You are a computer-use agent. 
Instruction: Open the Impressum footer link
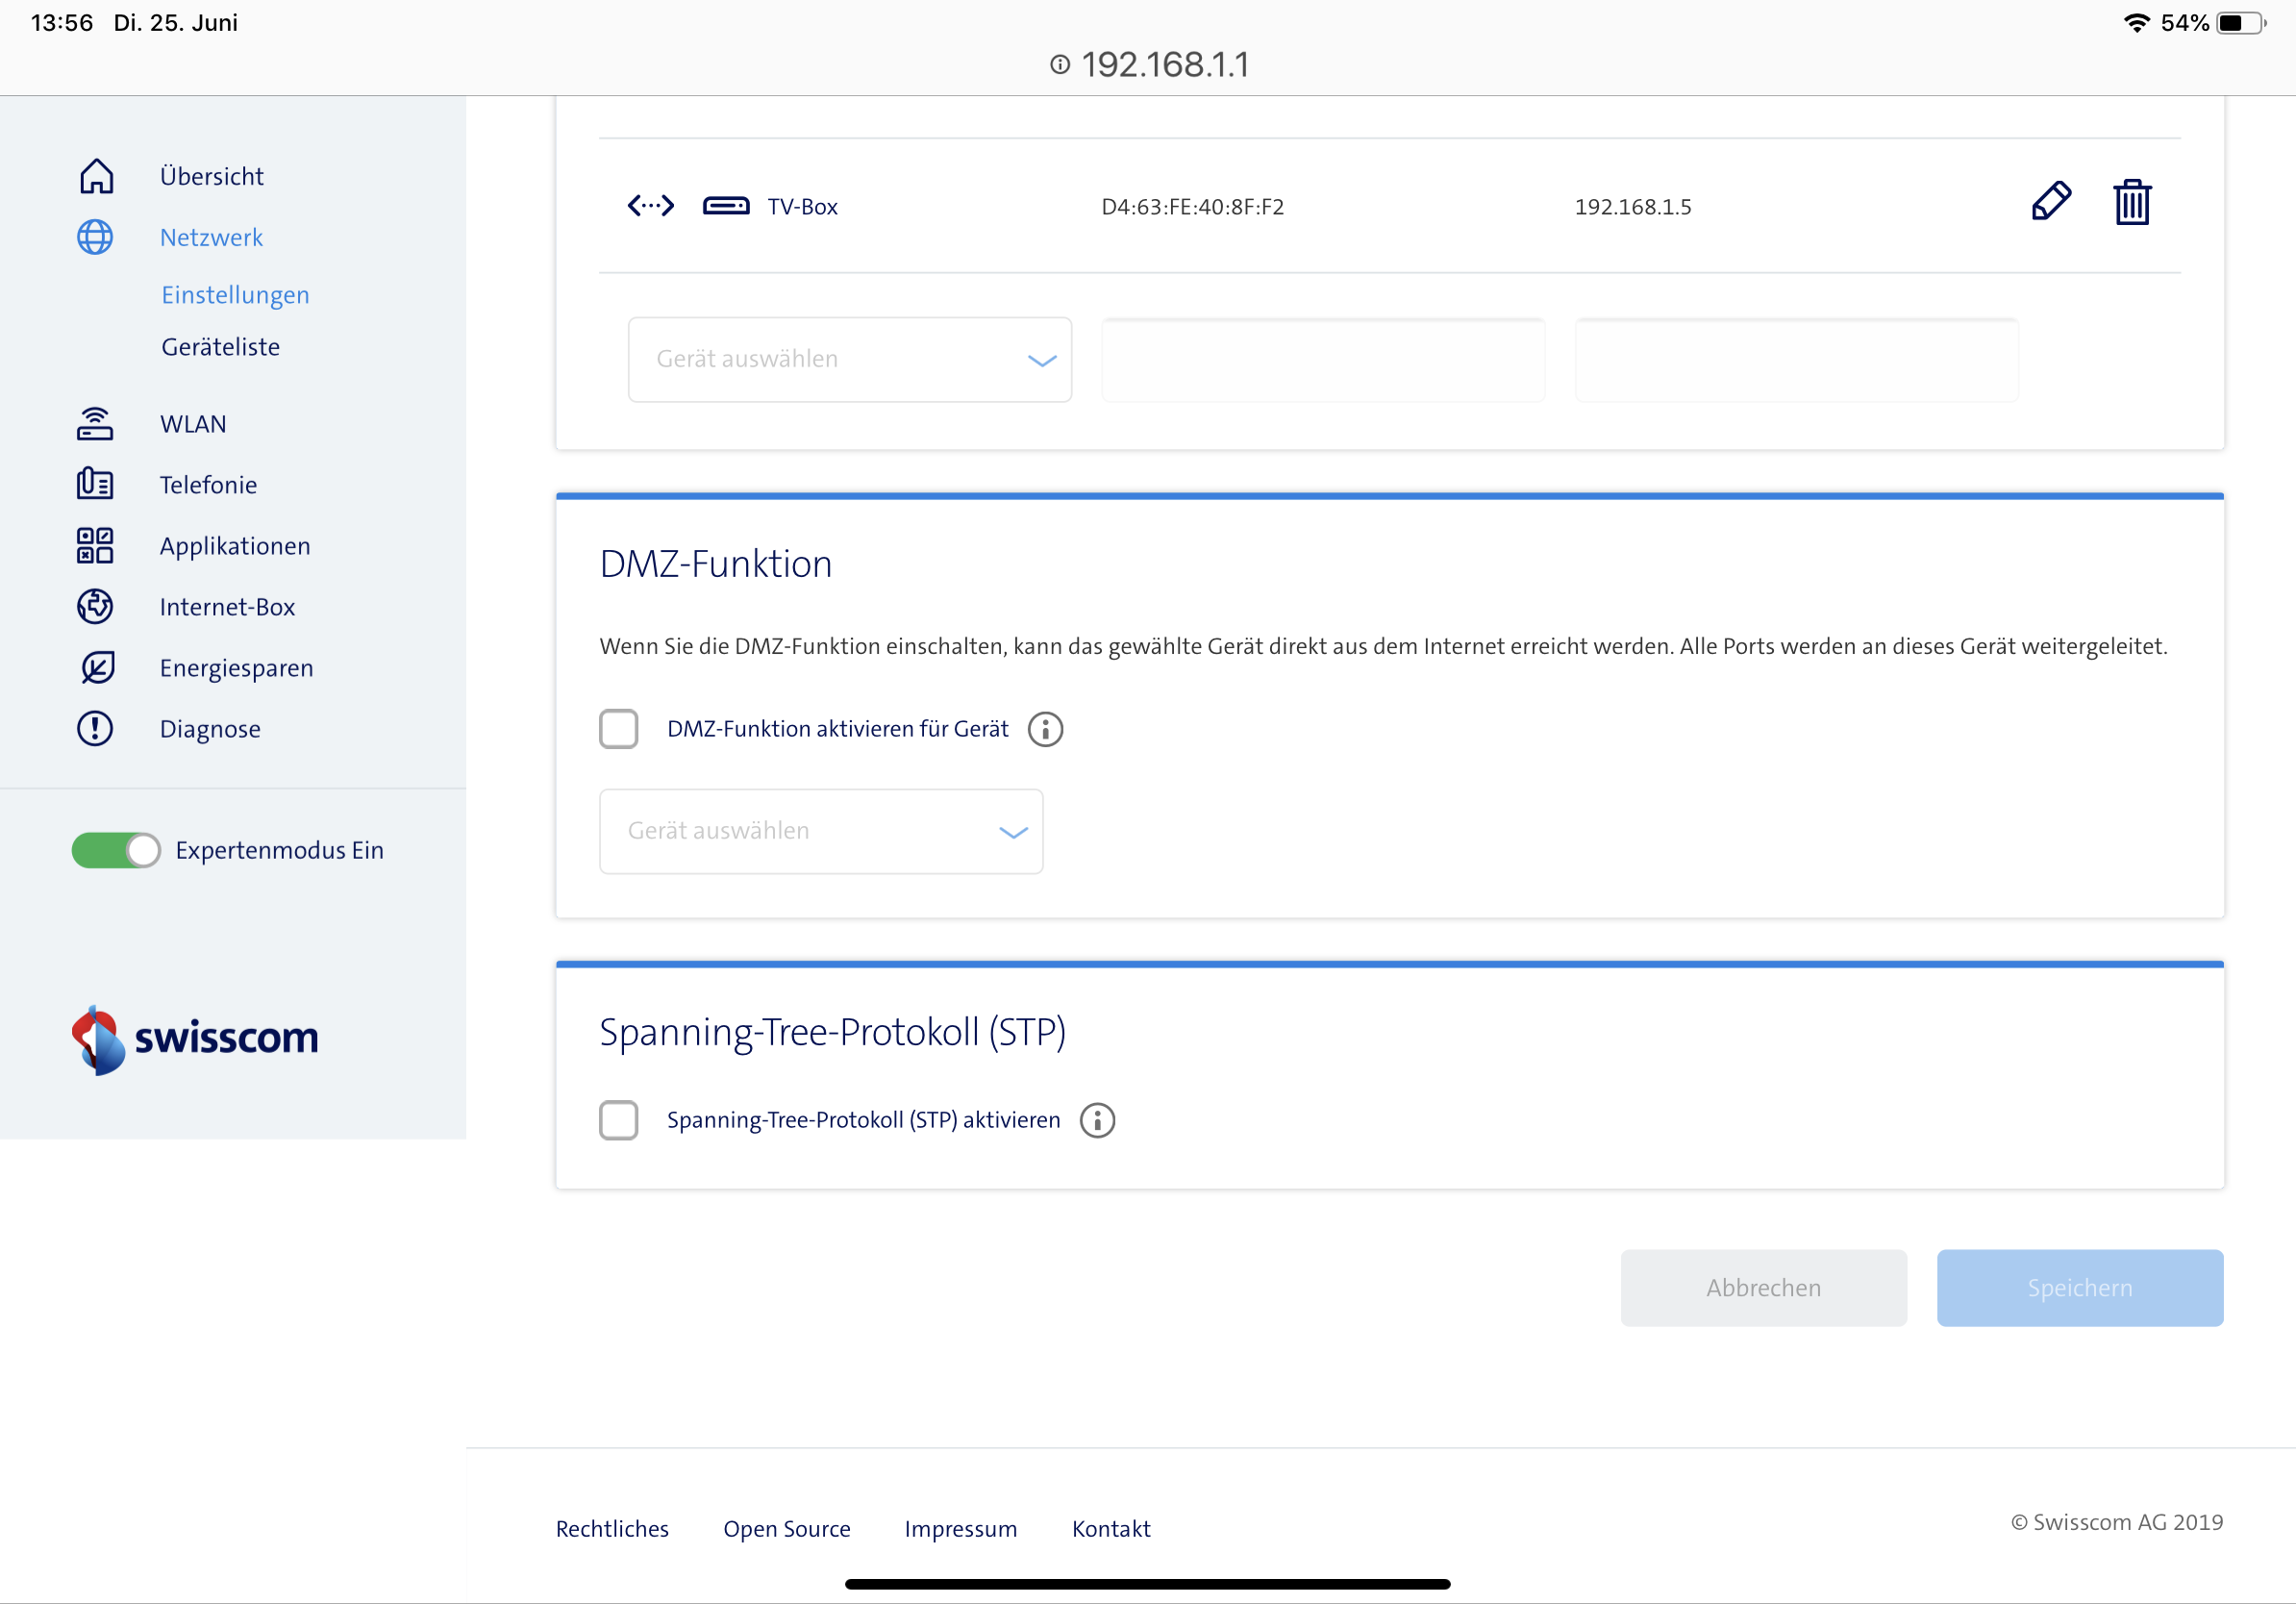pyautogui.click(x=960, y=1529)
